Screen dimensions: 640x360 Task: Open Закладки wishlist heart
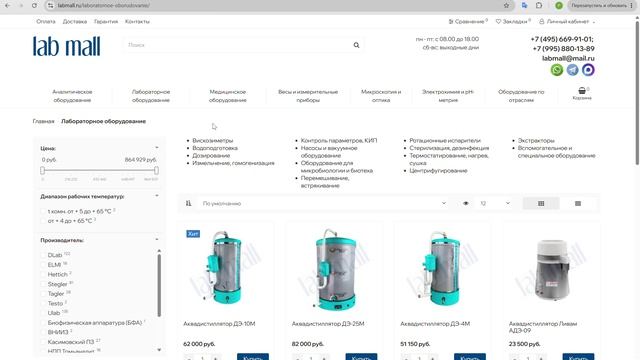[x=513, y=22]
